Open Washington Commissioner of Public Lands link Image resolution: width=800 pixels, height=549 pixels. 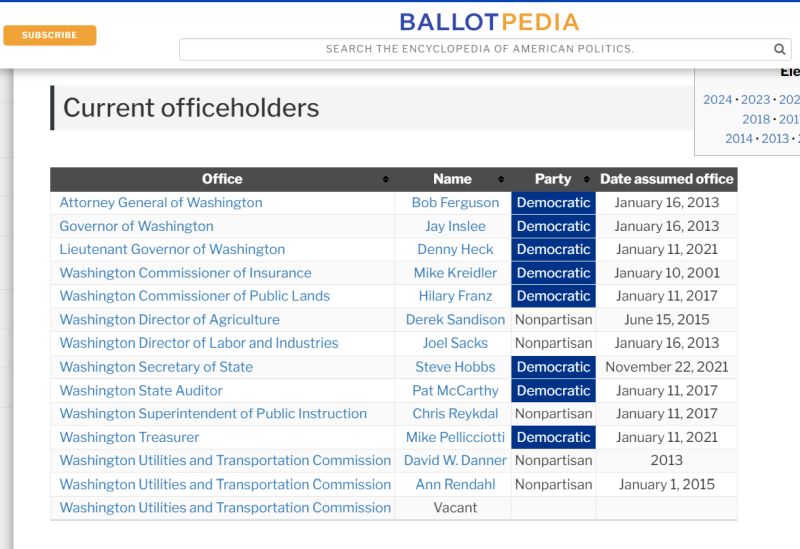(194, 296)
